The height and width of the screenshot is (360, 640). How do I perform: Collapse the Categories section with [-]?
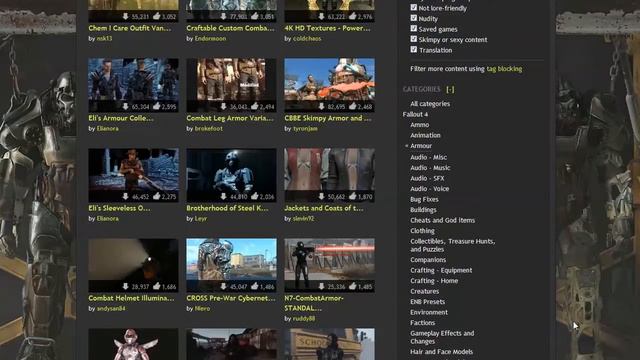450,89
